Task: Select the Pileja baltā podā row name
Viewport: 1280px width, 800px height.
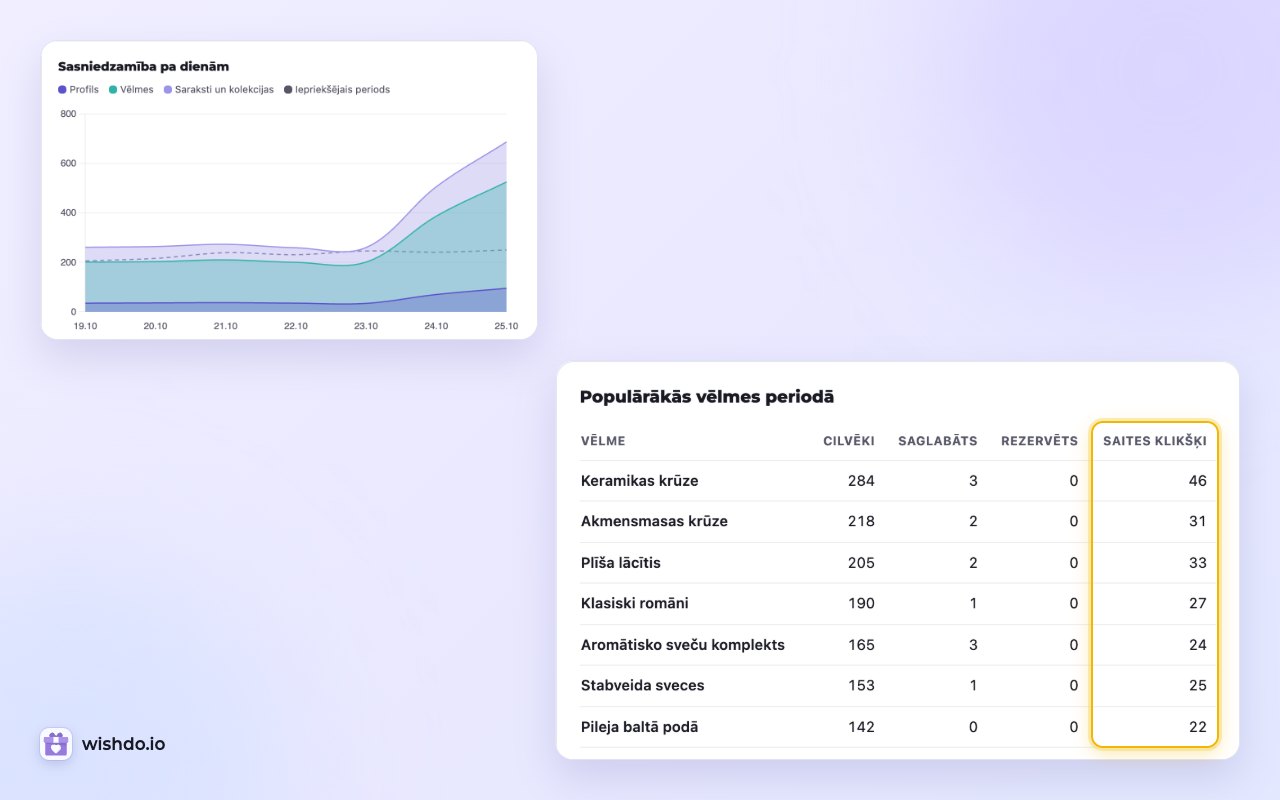Action: point(640,727)
